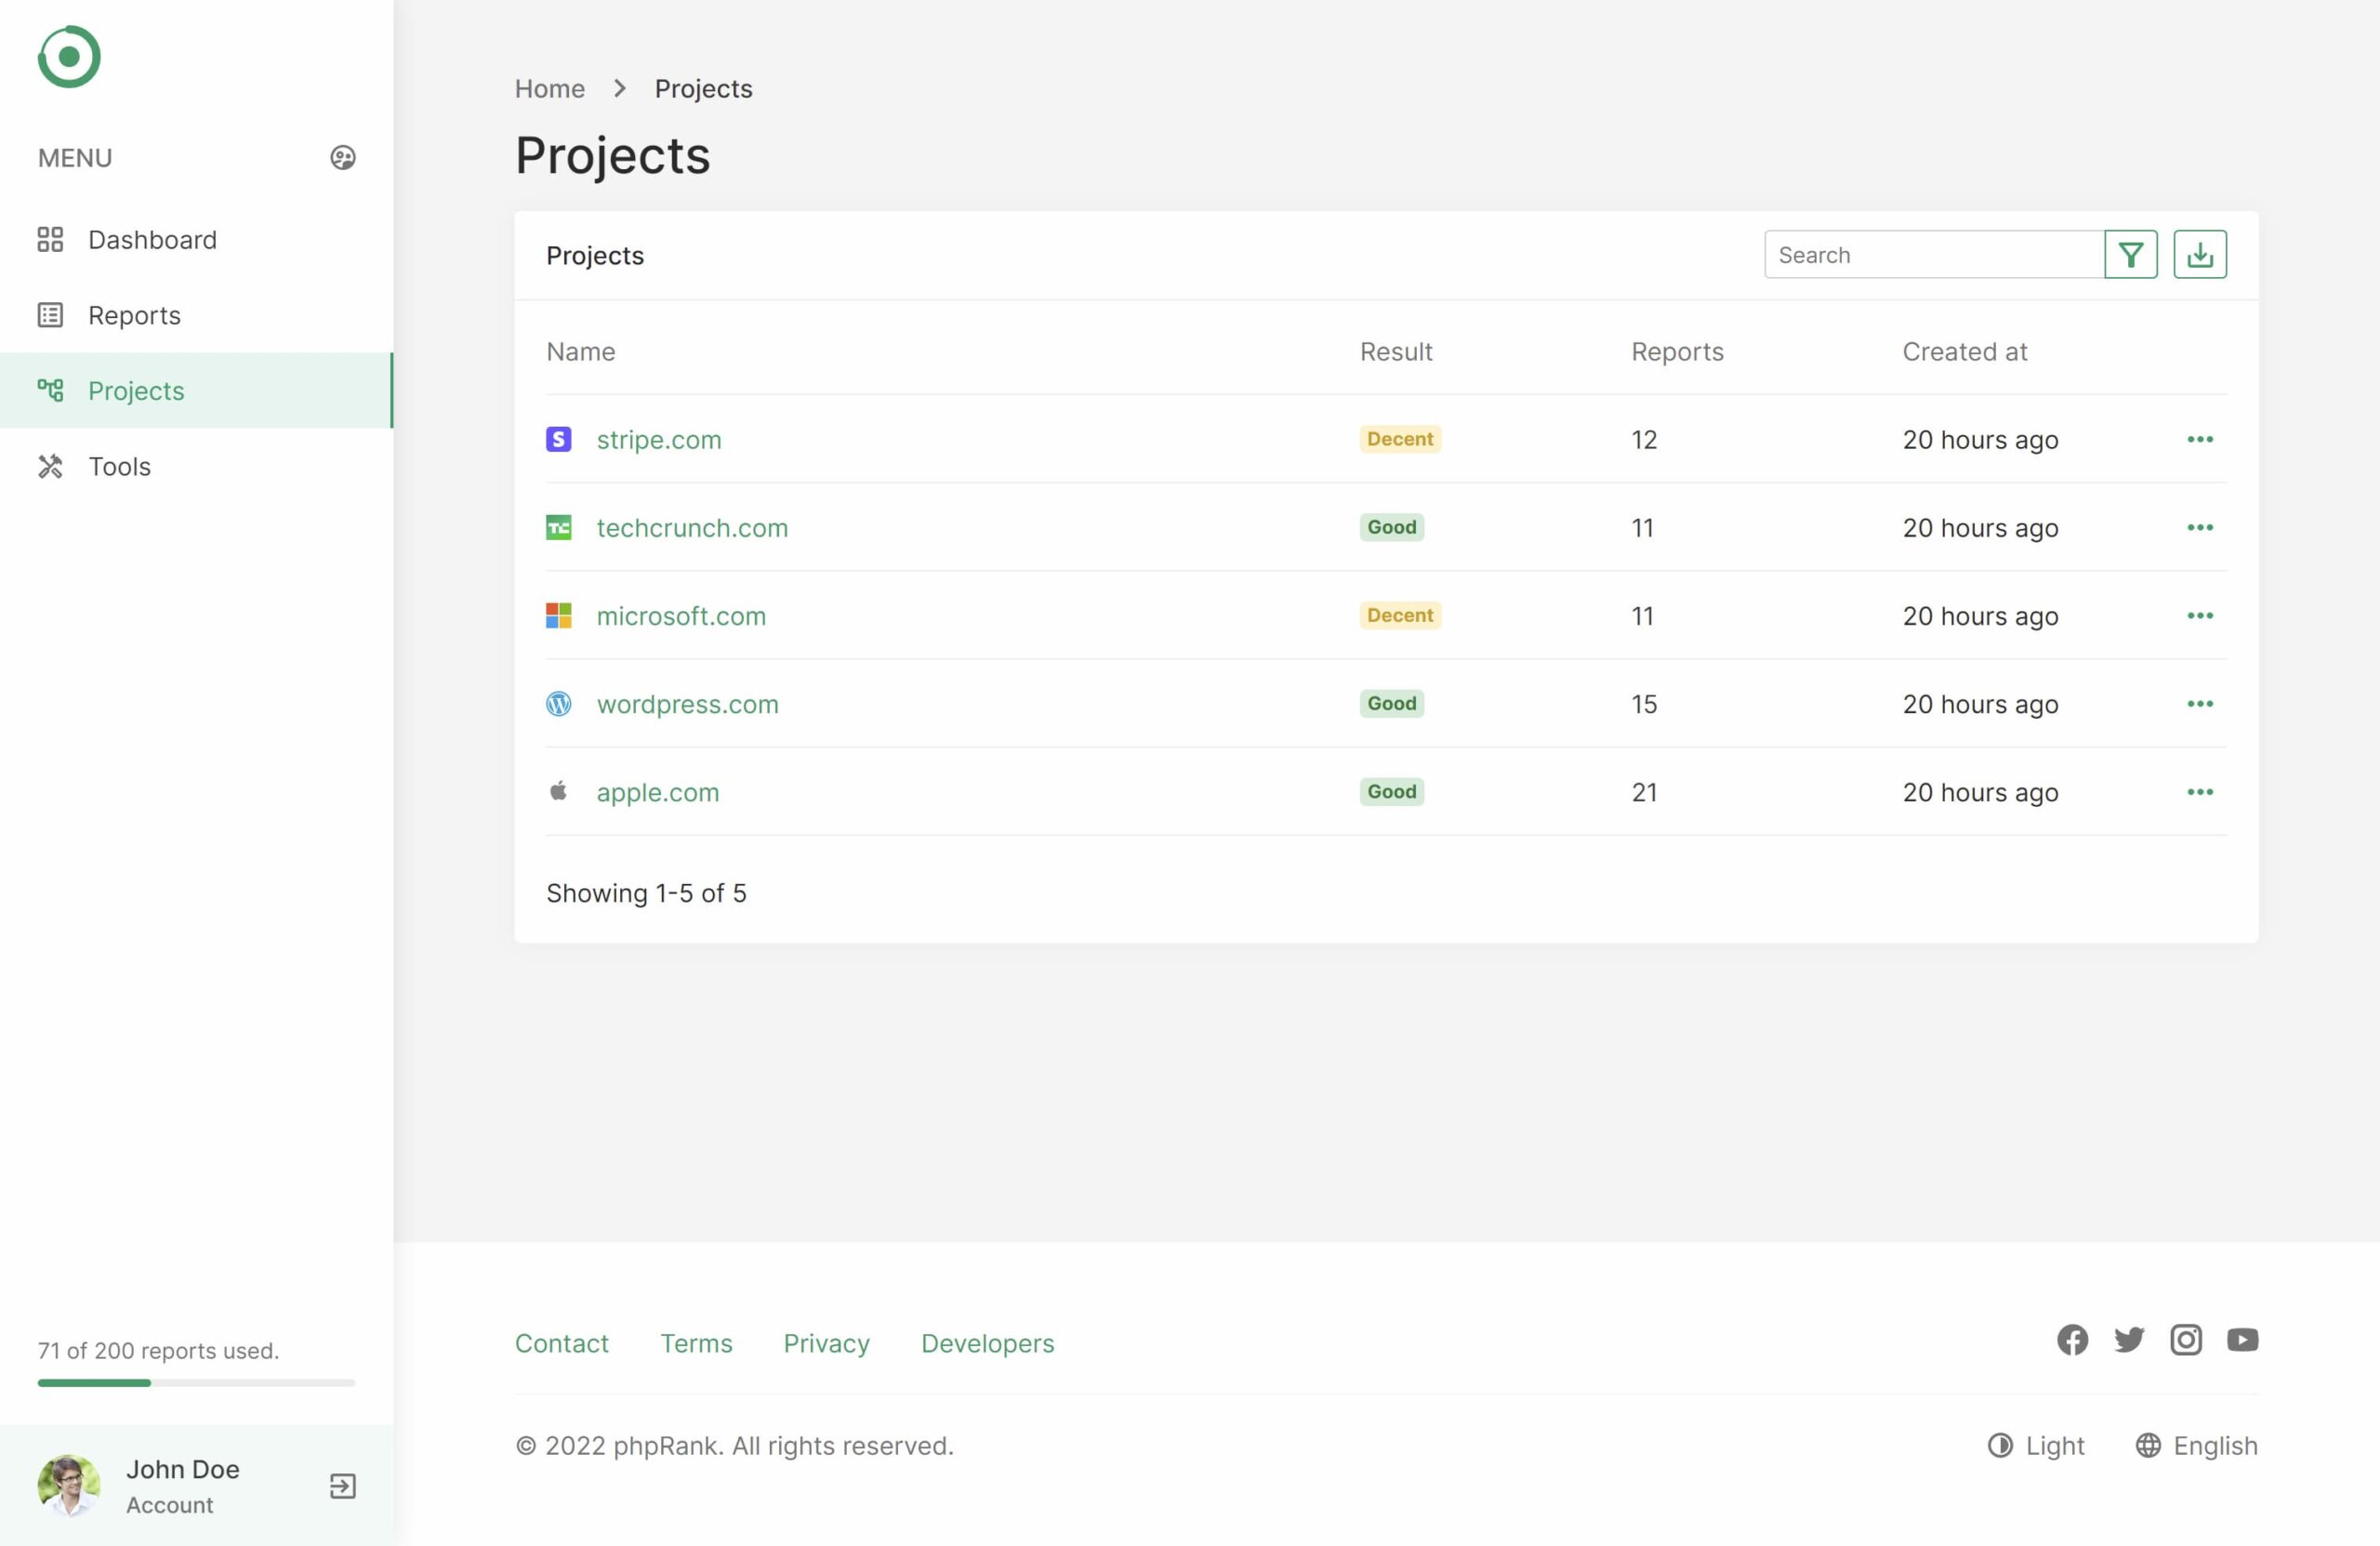Open the techcrunch.com project link

click(x=692, y=528)
